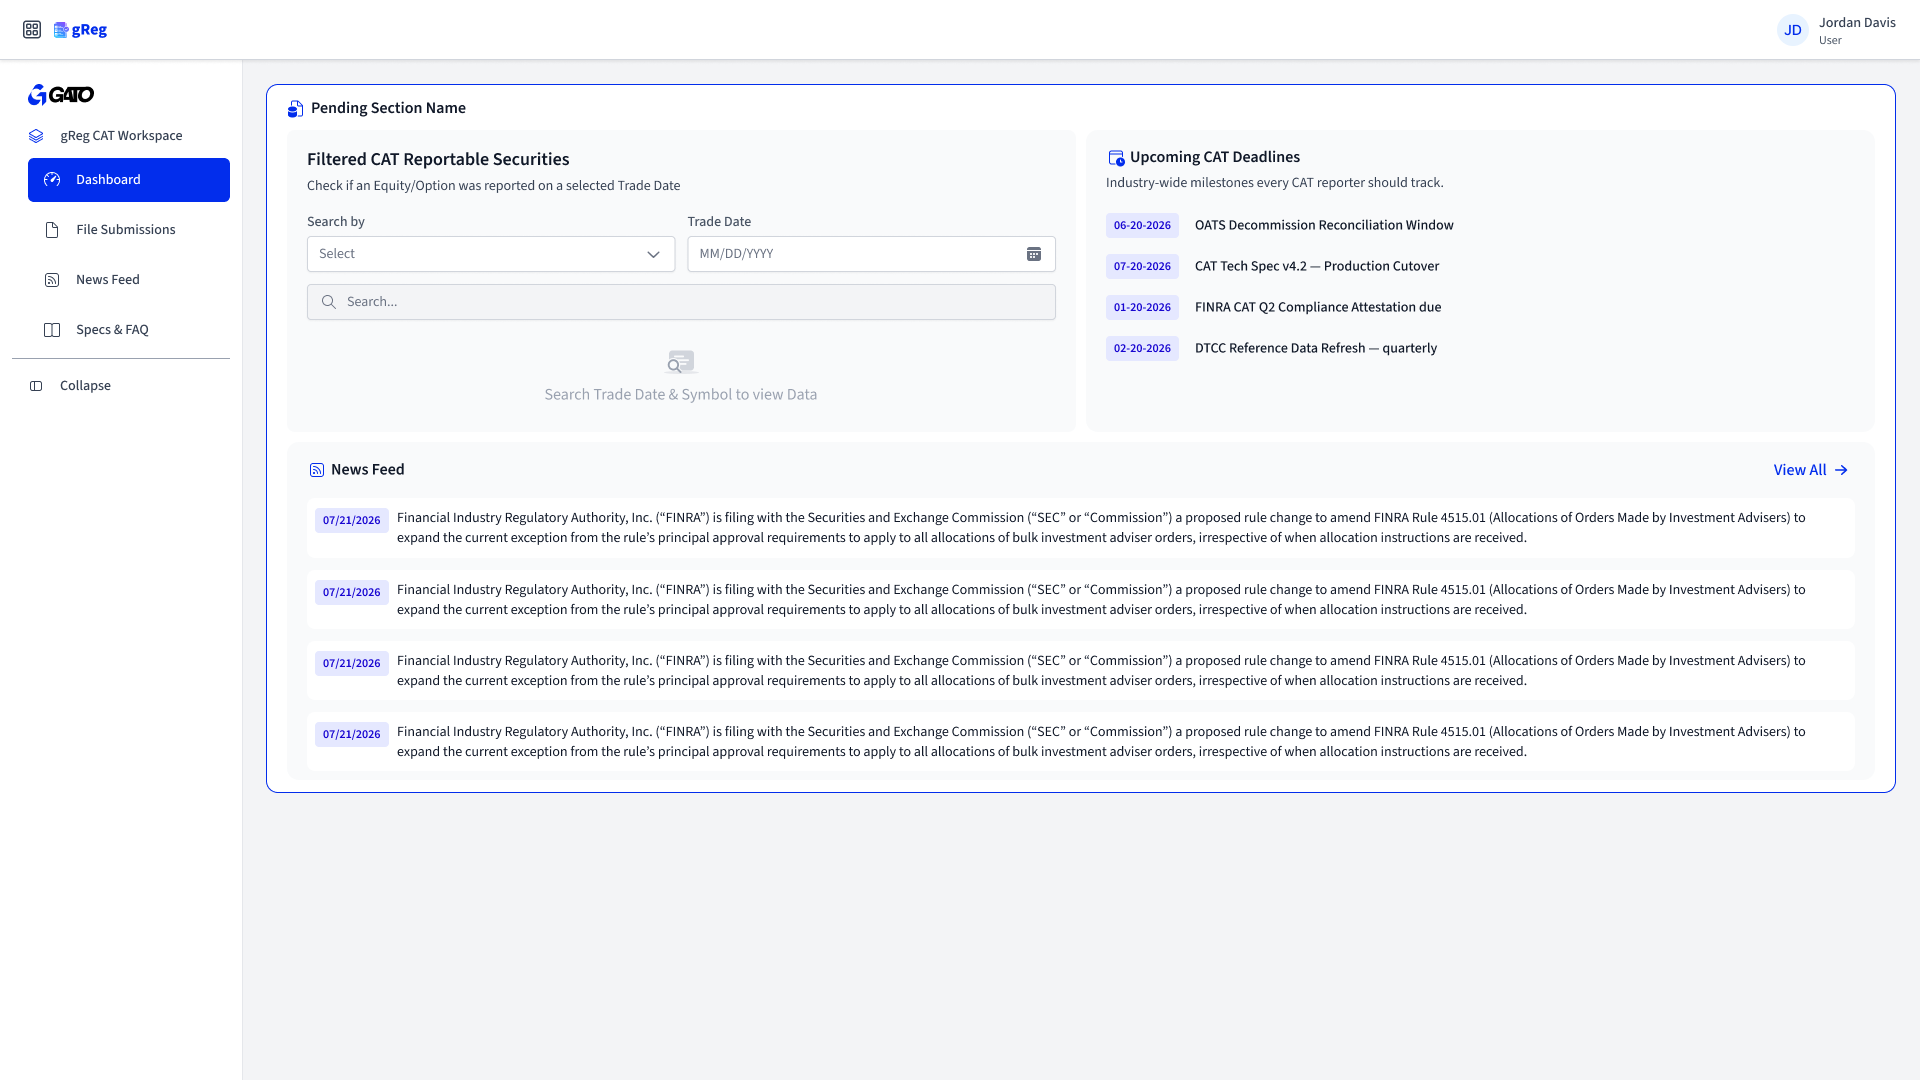Open the Search by Select dropdown
This screenshot has width=1920, height=1080.
point(491,254)
